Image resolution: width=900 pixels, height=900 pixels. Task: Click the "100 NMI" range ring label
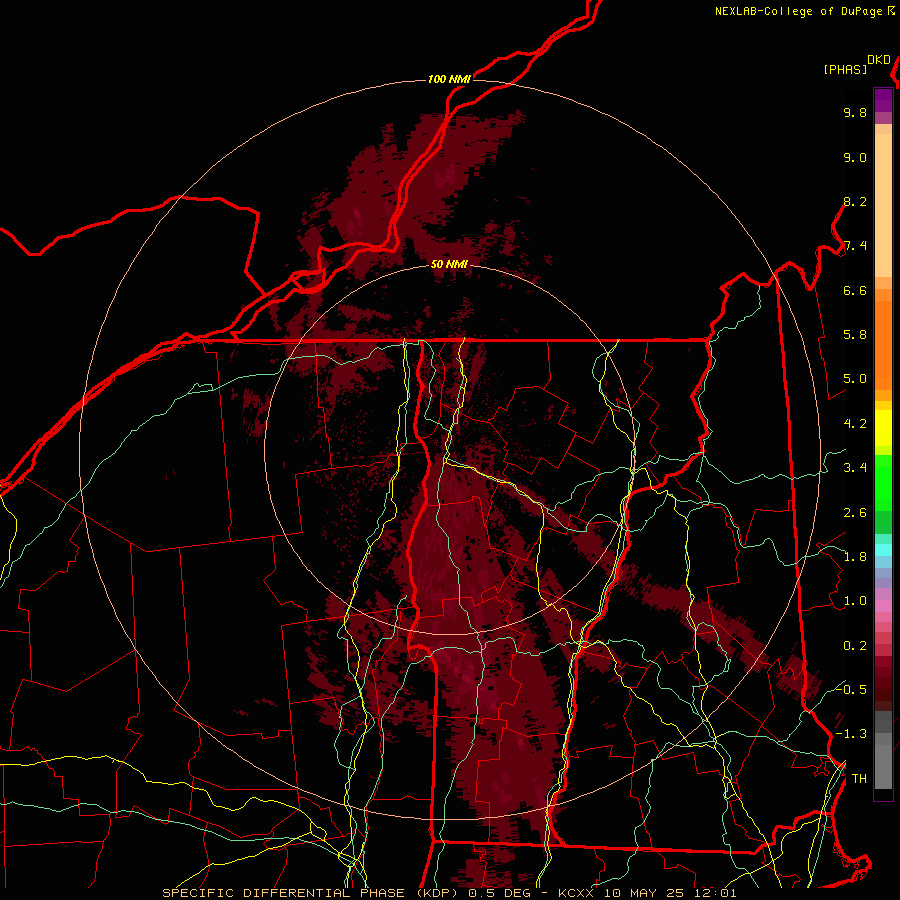tap(449, 79)
